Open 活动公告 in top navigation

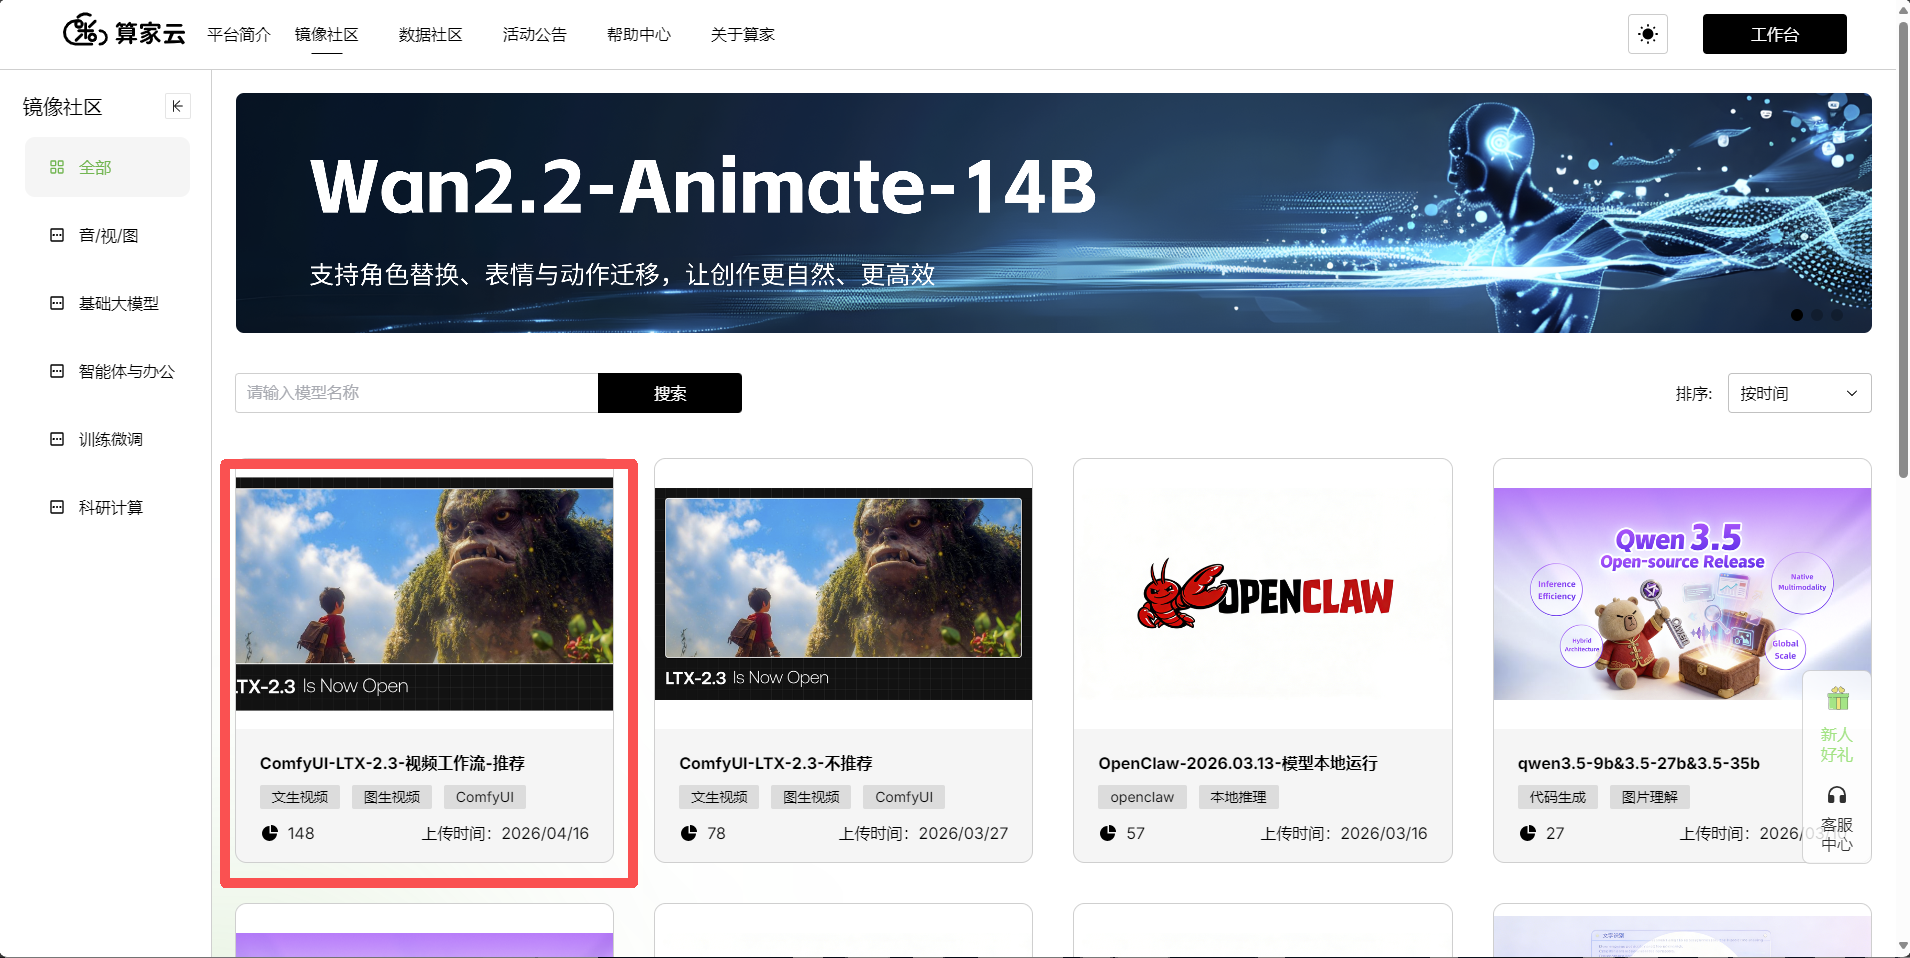pos(534,34)
